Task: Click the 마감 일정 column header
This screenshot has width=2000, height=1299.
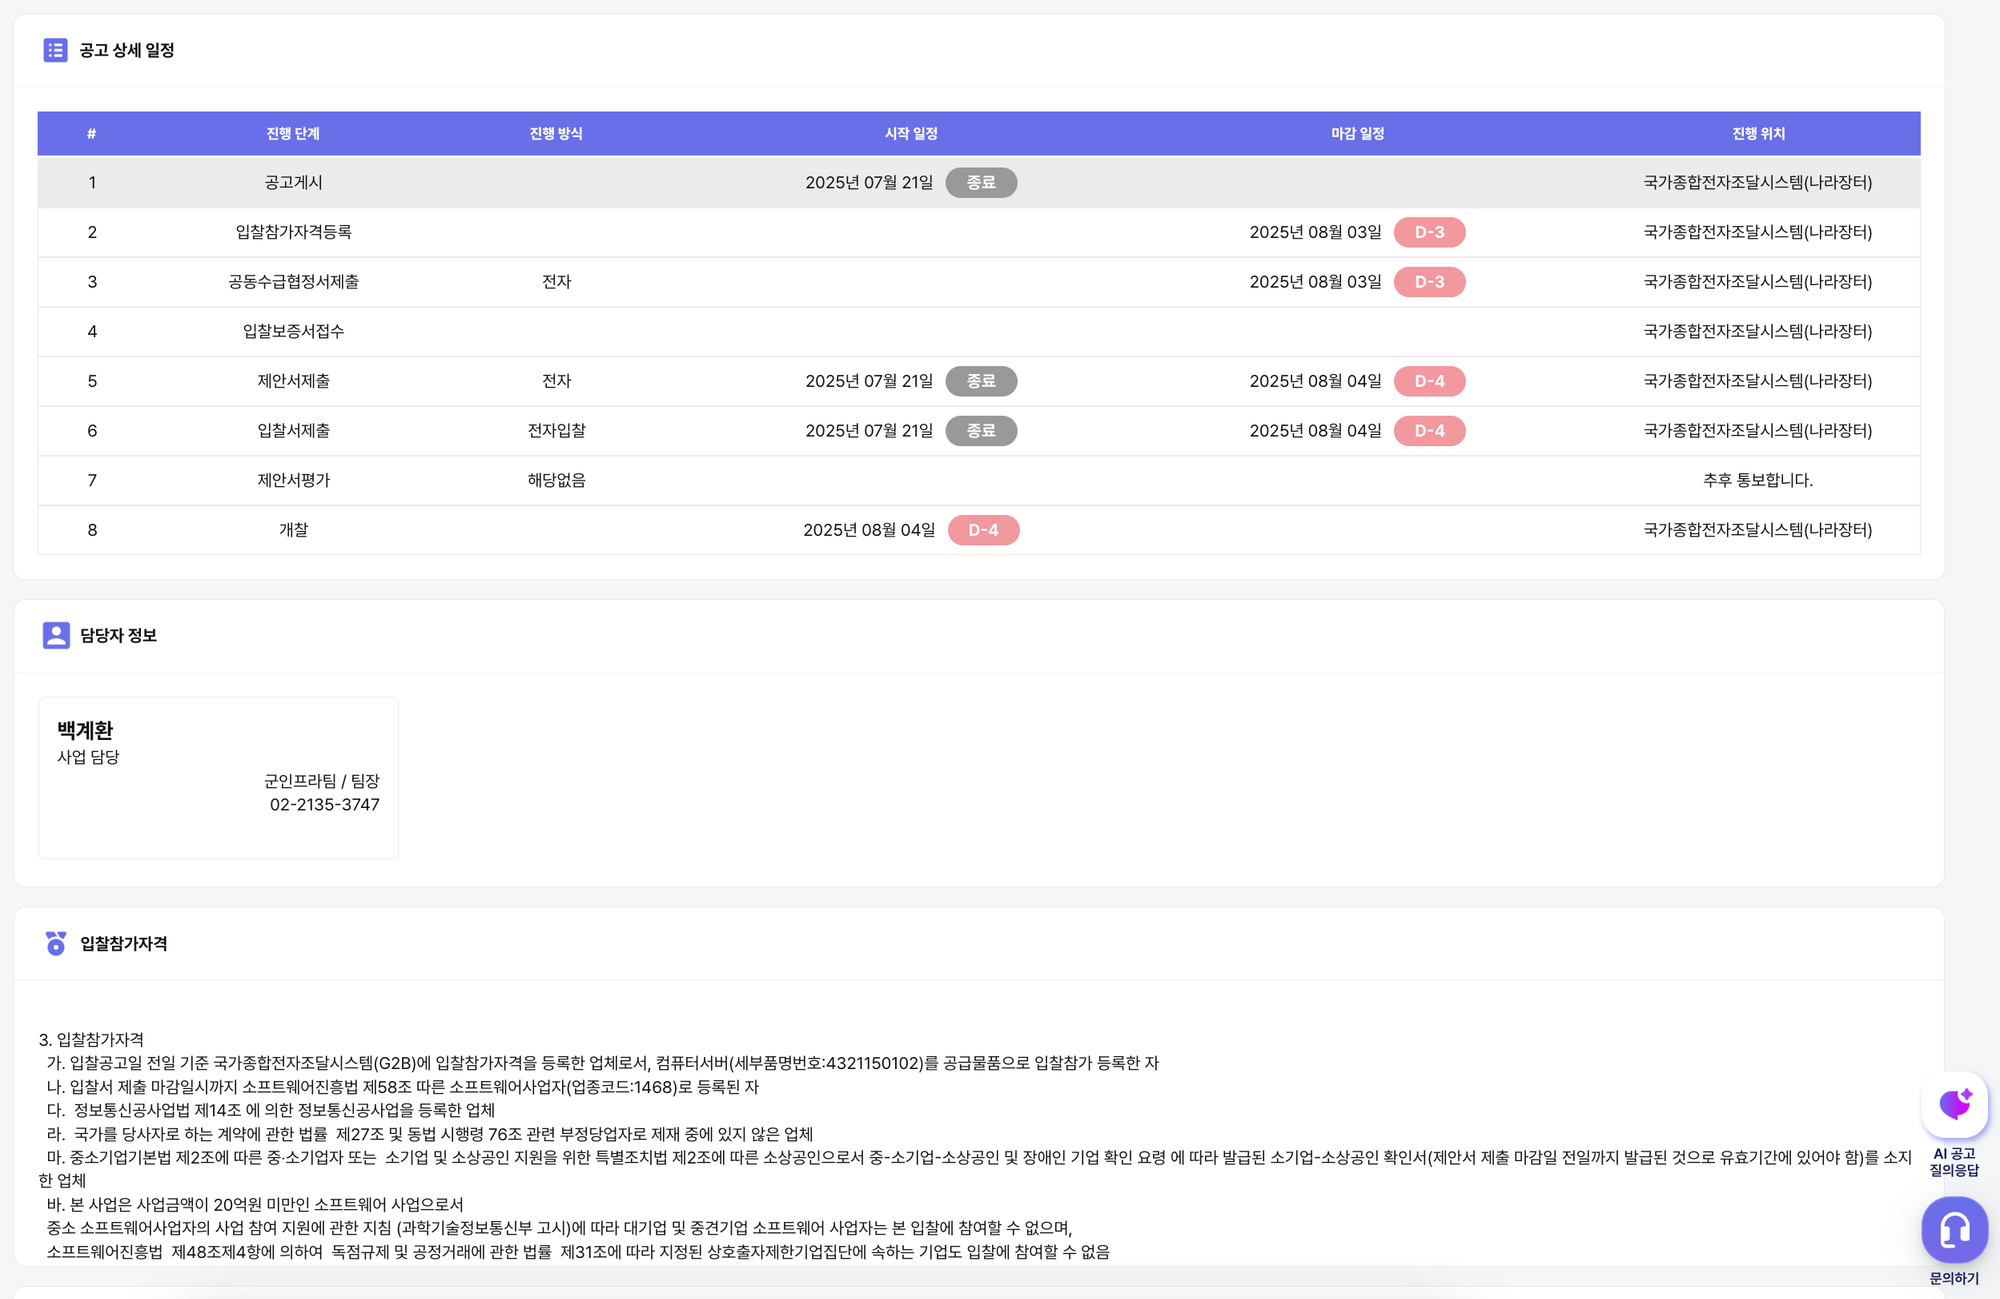Action: pyautogui.click(x=1357, y=134)
